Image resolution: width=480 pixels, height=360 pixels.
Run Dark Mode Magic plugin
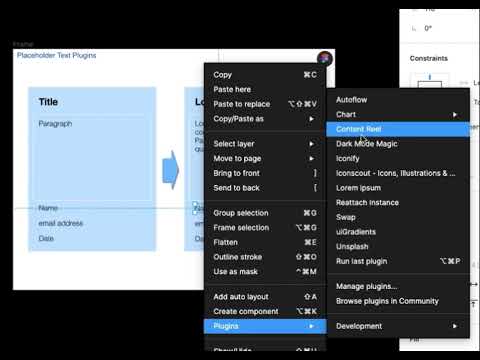pos(398,144)
